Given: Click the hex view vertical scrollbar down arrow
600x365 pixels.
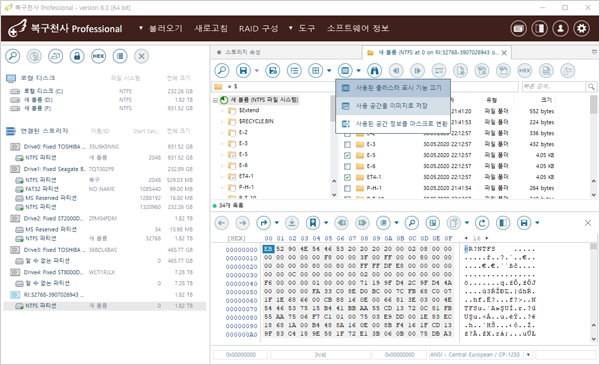Looking at the screenshot, I should point(593,339).
